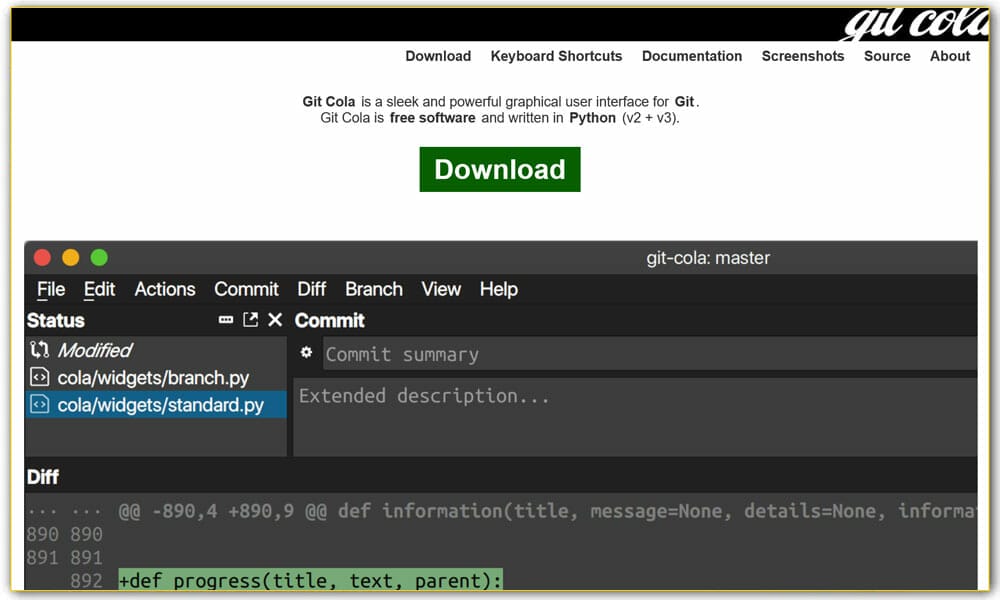Viewport: 1000px width, 600px height.
Task: Open the Actions menu
Action: click(165, 289)
